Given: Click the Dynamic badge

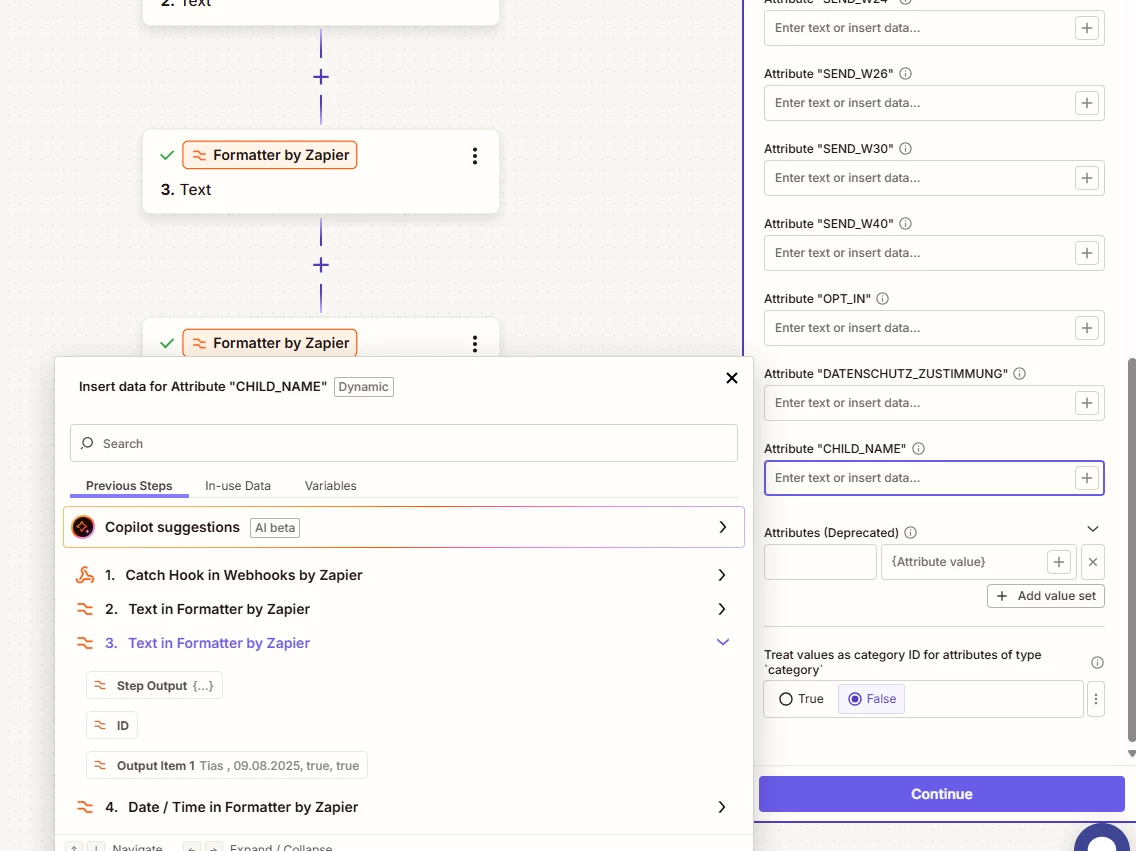Looking at the screenshot, I should click(364, 387).
